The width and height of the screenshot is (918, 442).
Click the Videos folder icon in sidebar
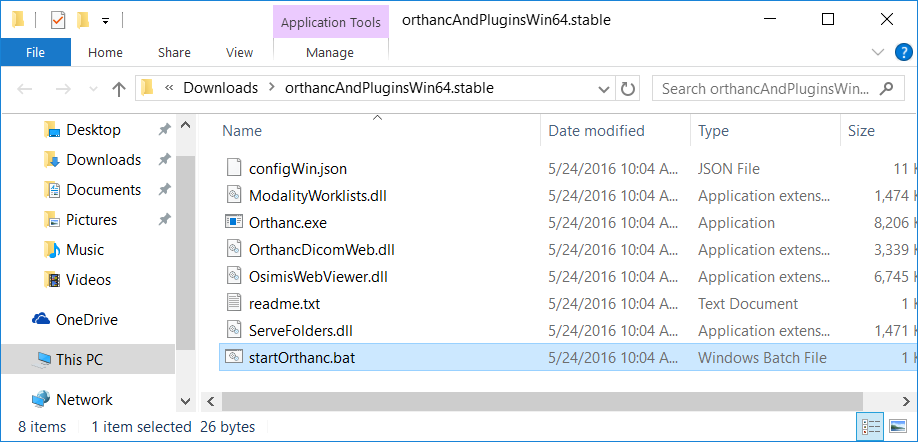point(52,279)
